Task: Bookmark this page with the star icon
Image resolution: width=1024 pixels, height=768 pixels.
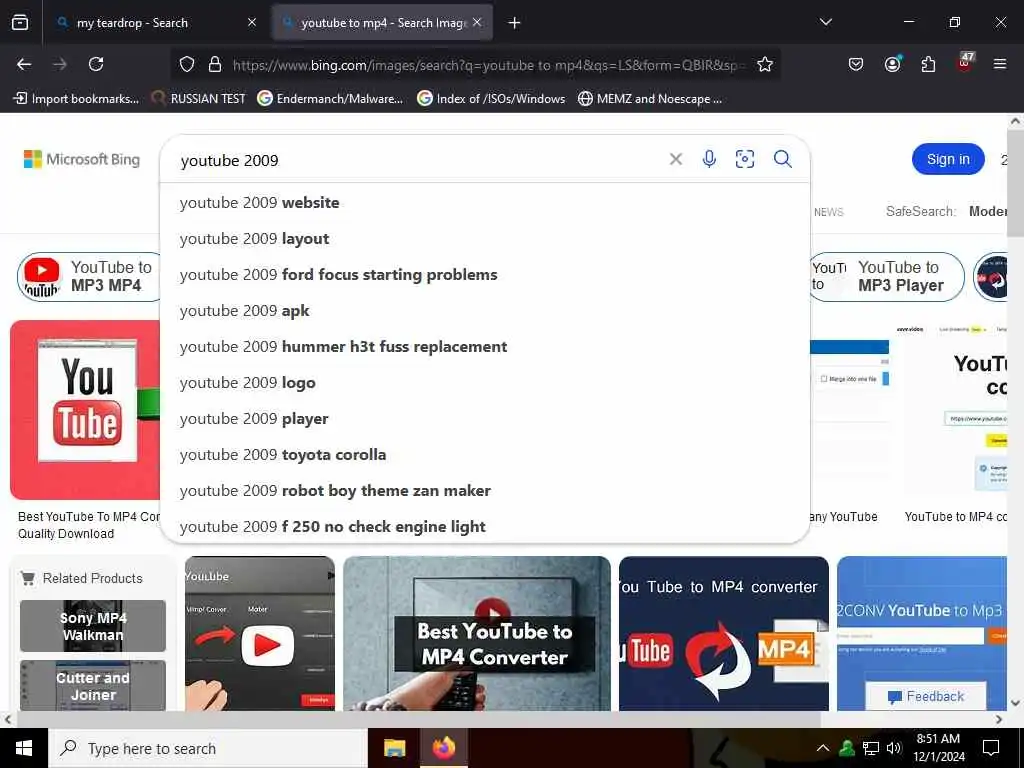Action: pos(765,64)
